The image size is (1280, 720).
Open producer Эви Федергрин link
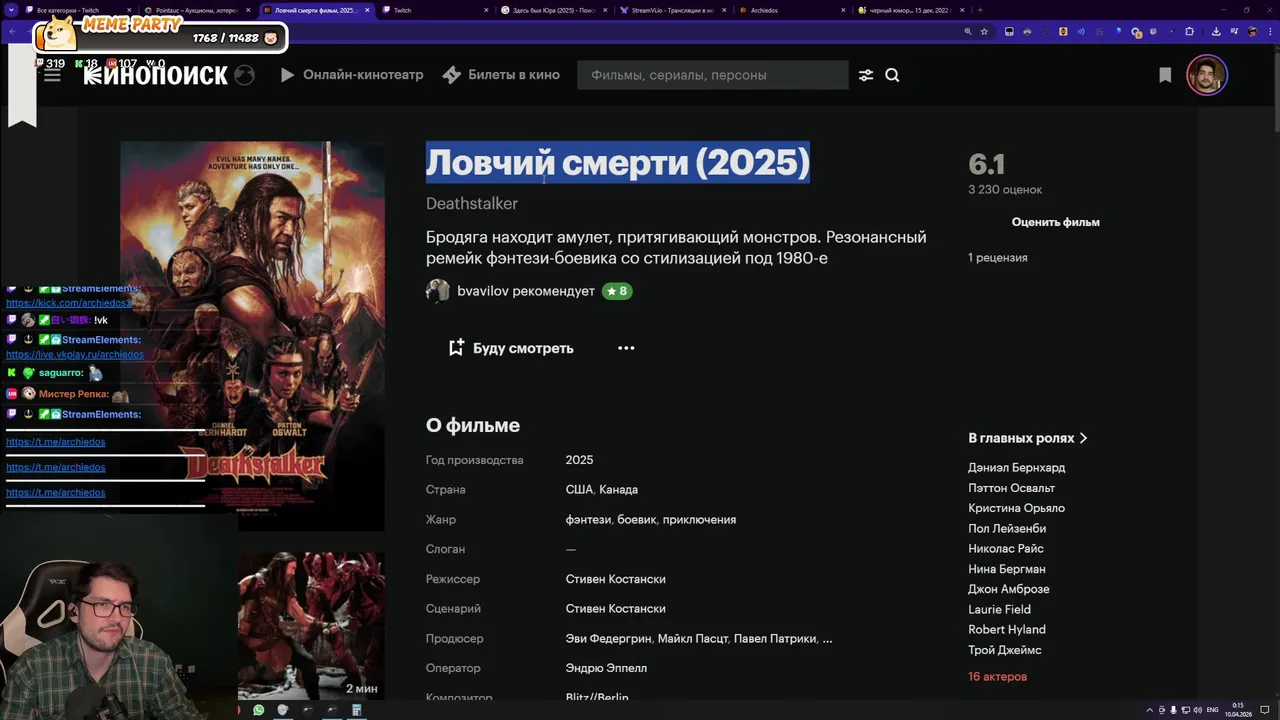pyautogui.click(x=609, y=638)
